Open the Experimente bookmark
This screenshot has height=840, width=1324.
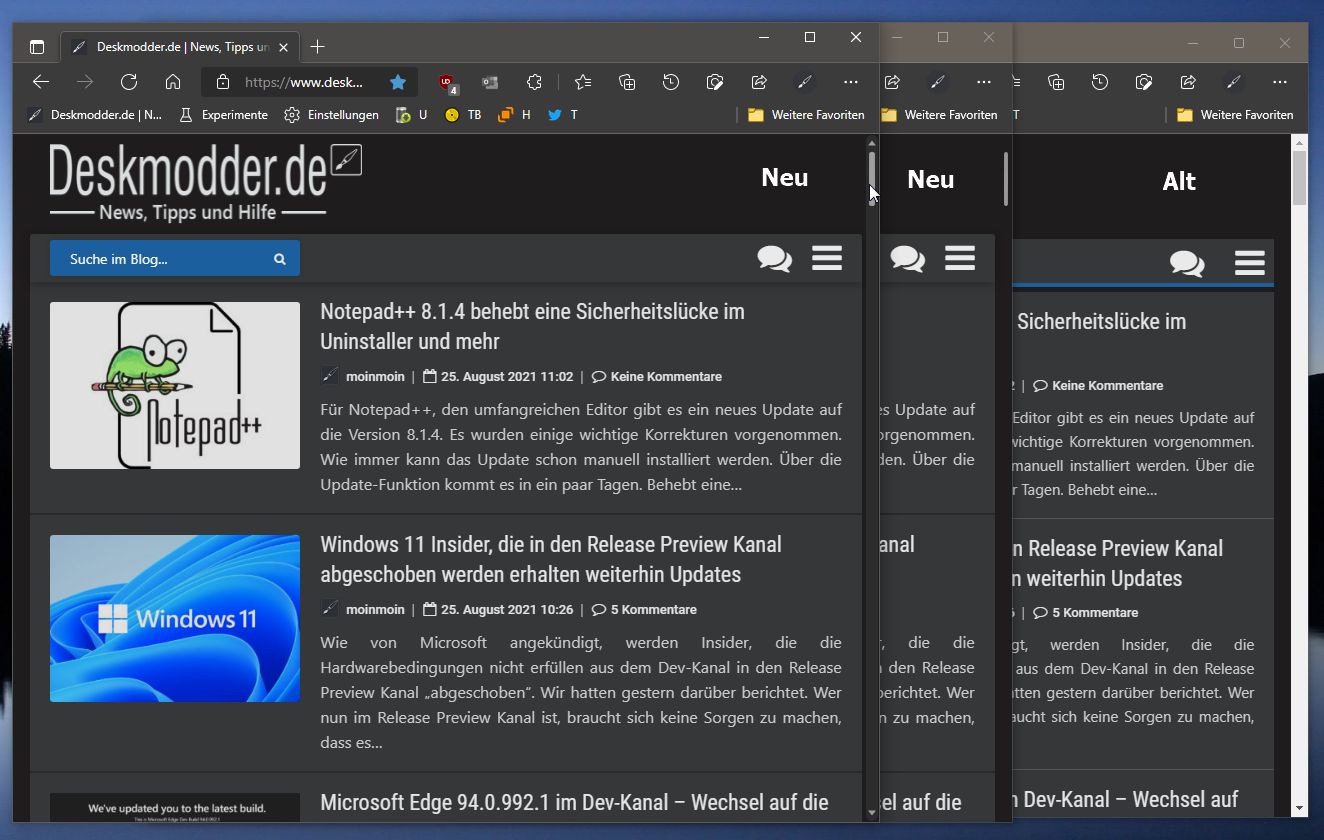click(x=223, y=115)
